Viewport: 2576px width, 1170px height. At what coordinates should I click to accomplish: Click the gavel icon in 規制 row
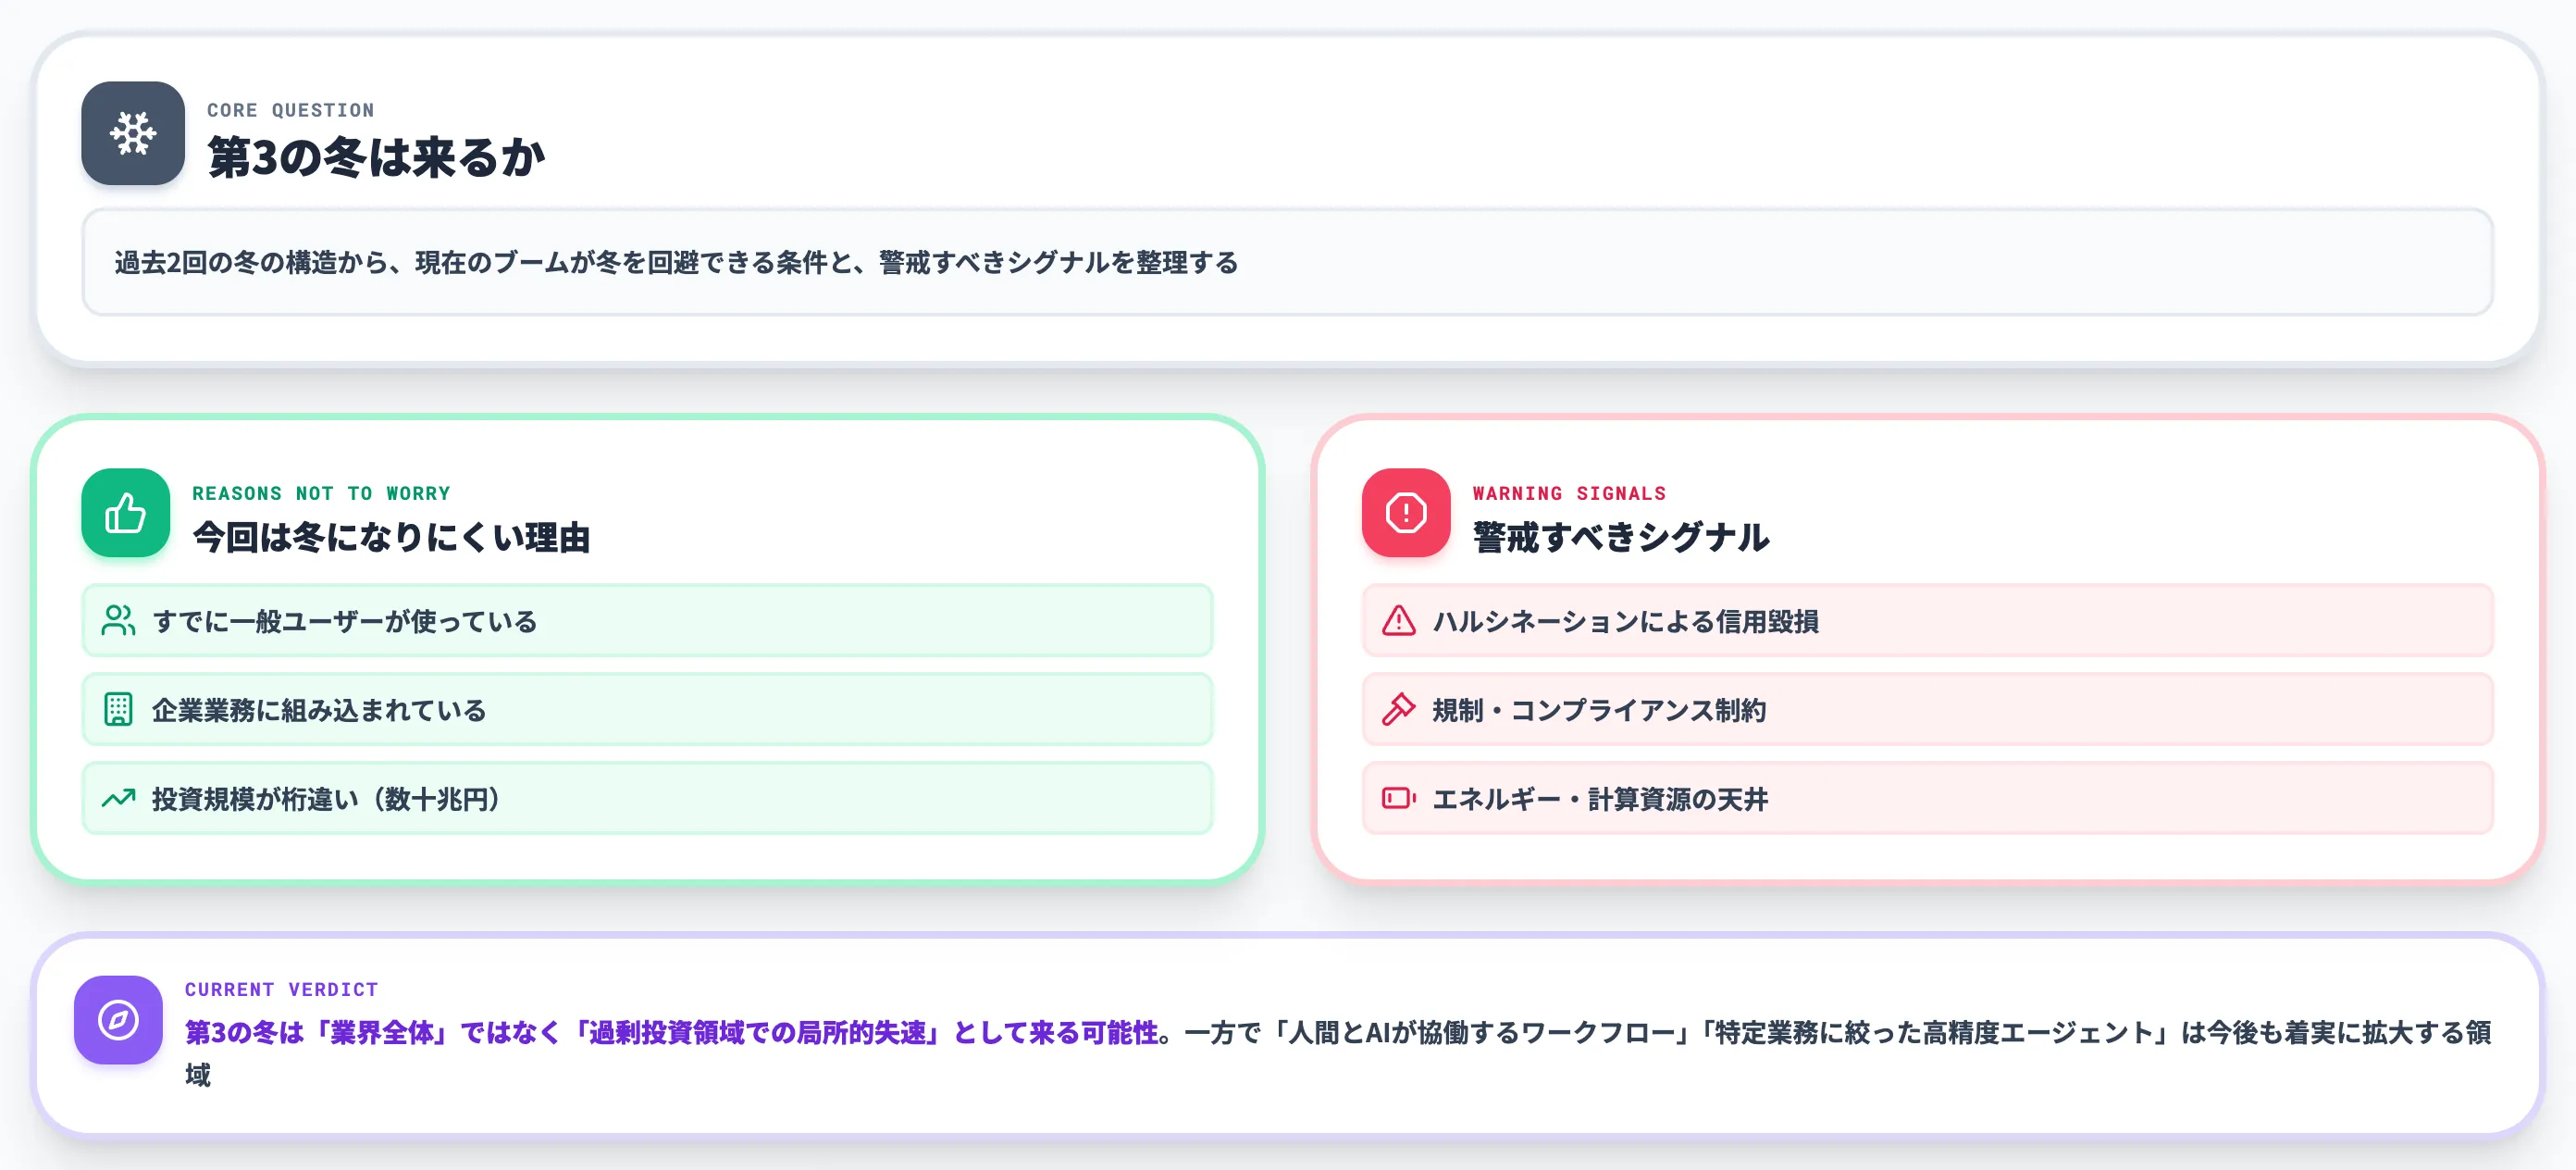[x=1398, y=710]
